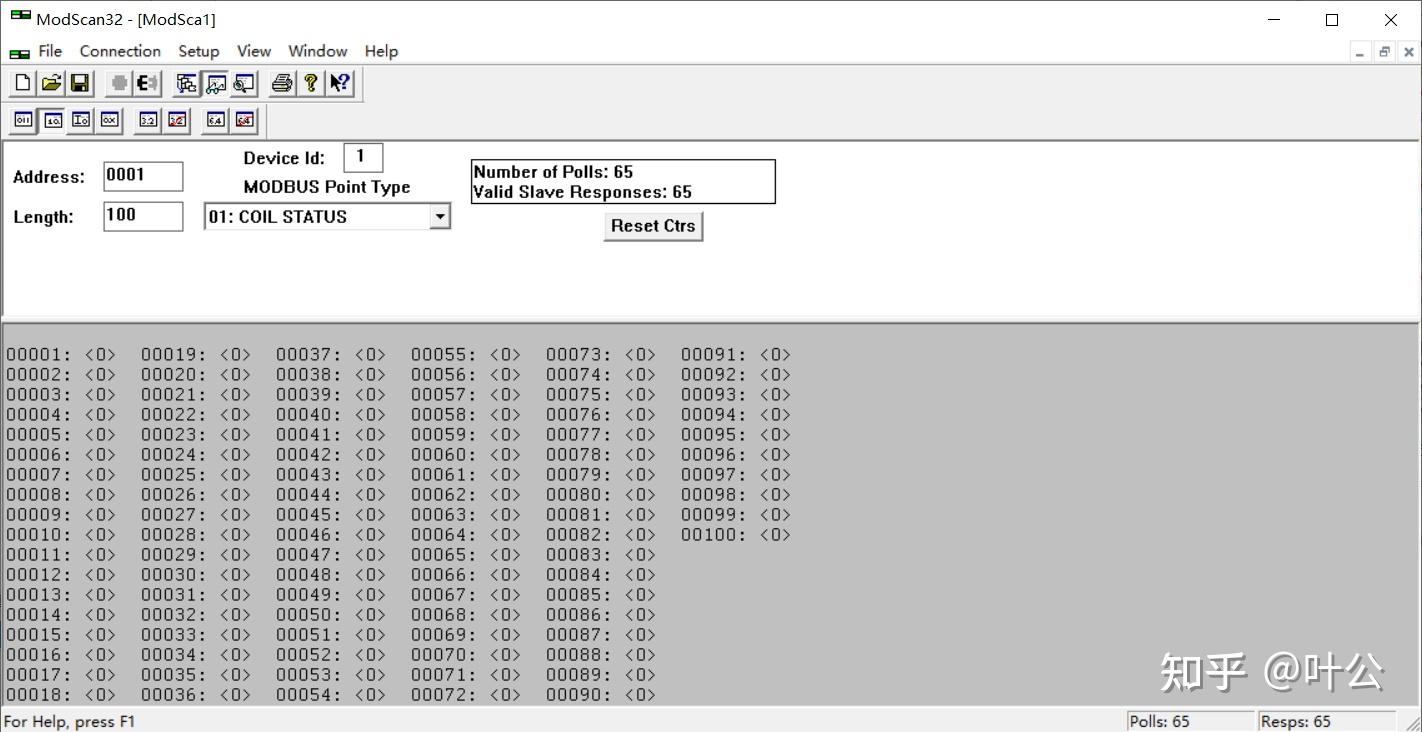Click coil entry 00010: <0>
Image resolution: width=1422 pixels, height=732 pixels.
[61, 535]
